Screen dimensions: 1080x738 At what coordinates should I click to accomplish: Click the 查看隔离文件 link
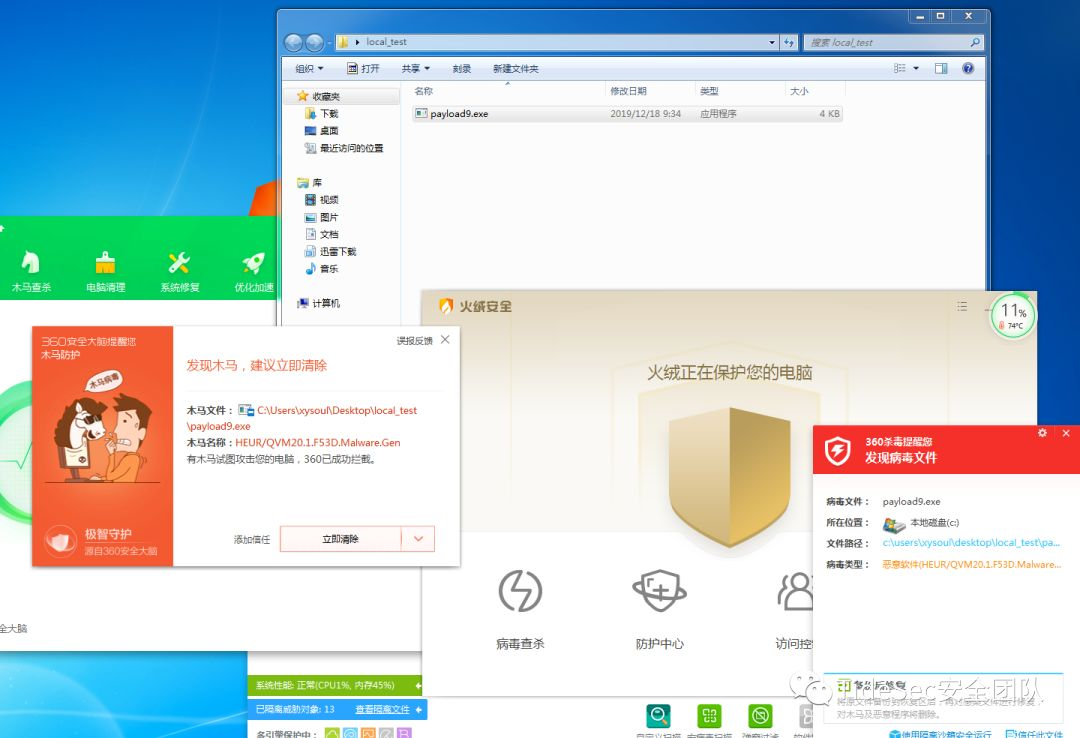(382, 709)
